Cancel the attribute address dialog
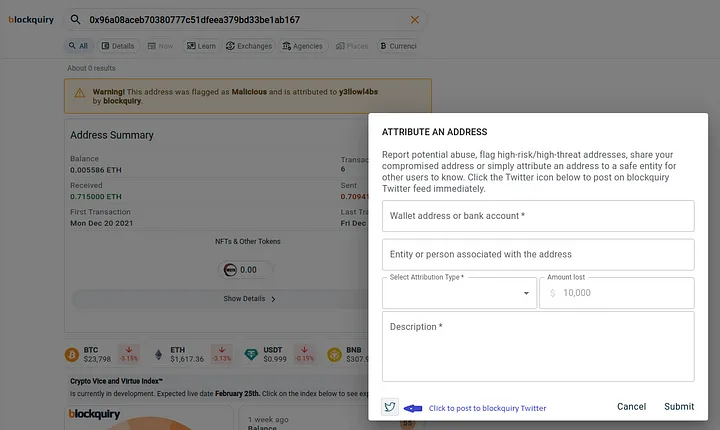The width and height of the screenshot is (720, 430). pyautogui.click(x=631, y=407)
